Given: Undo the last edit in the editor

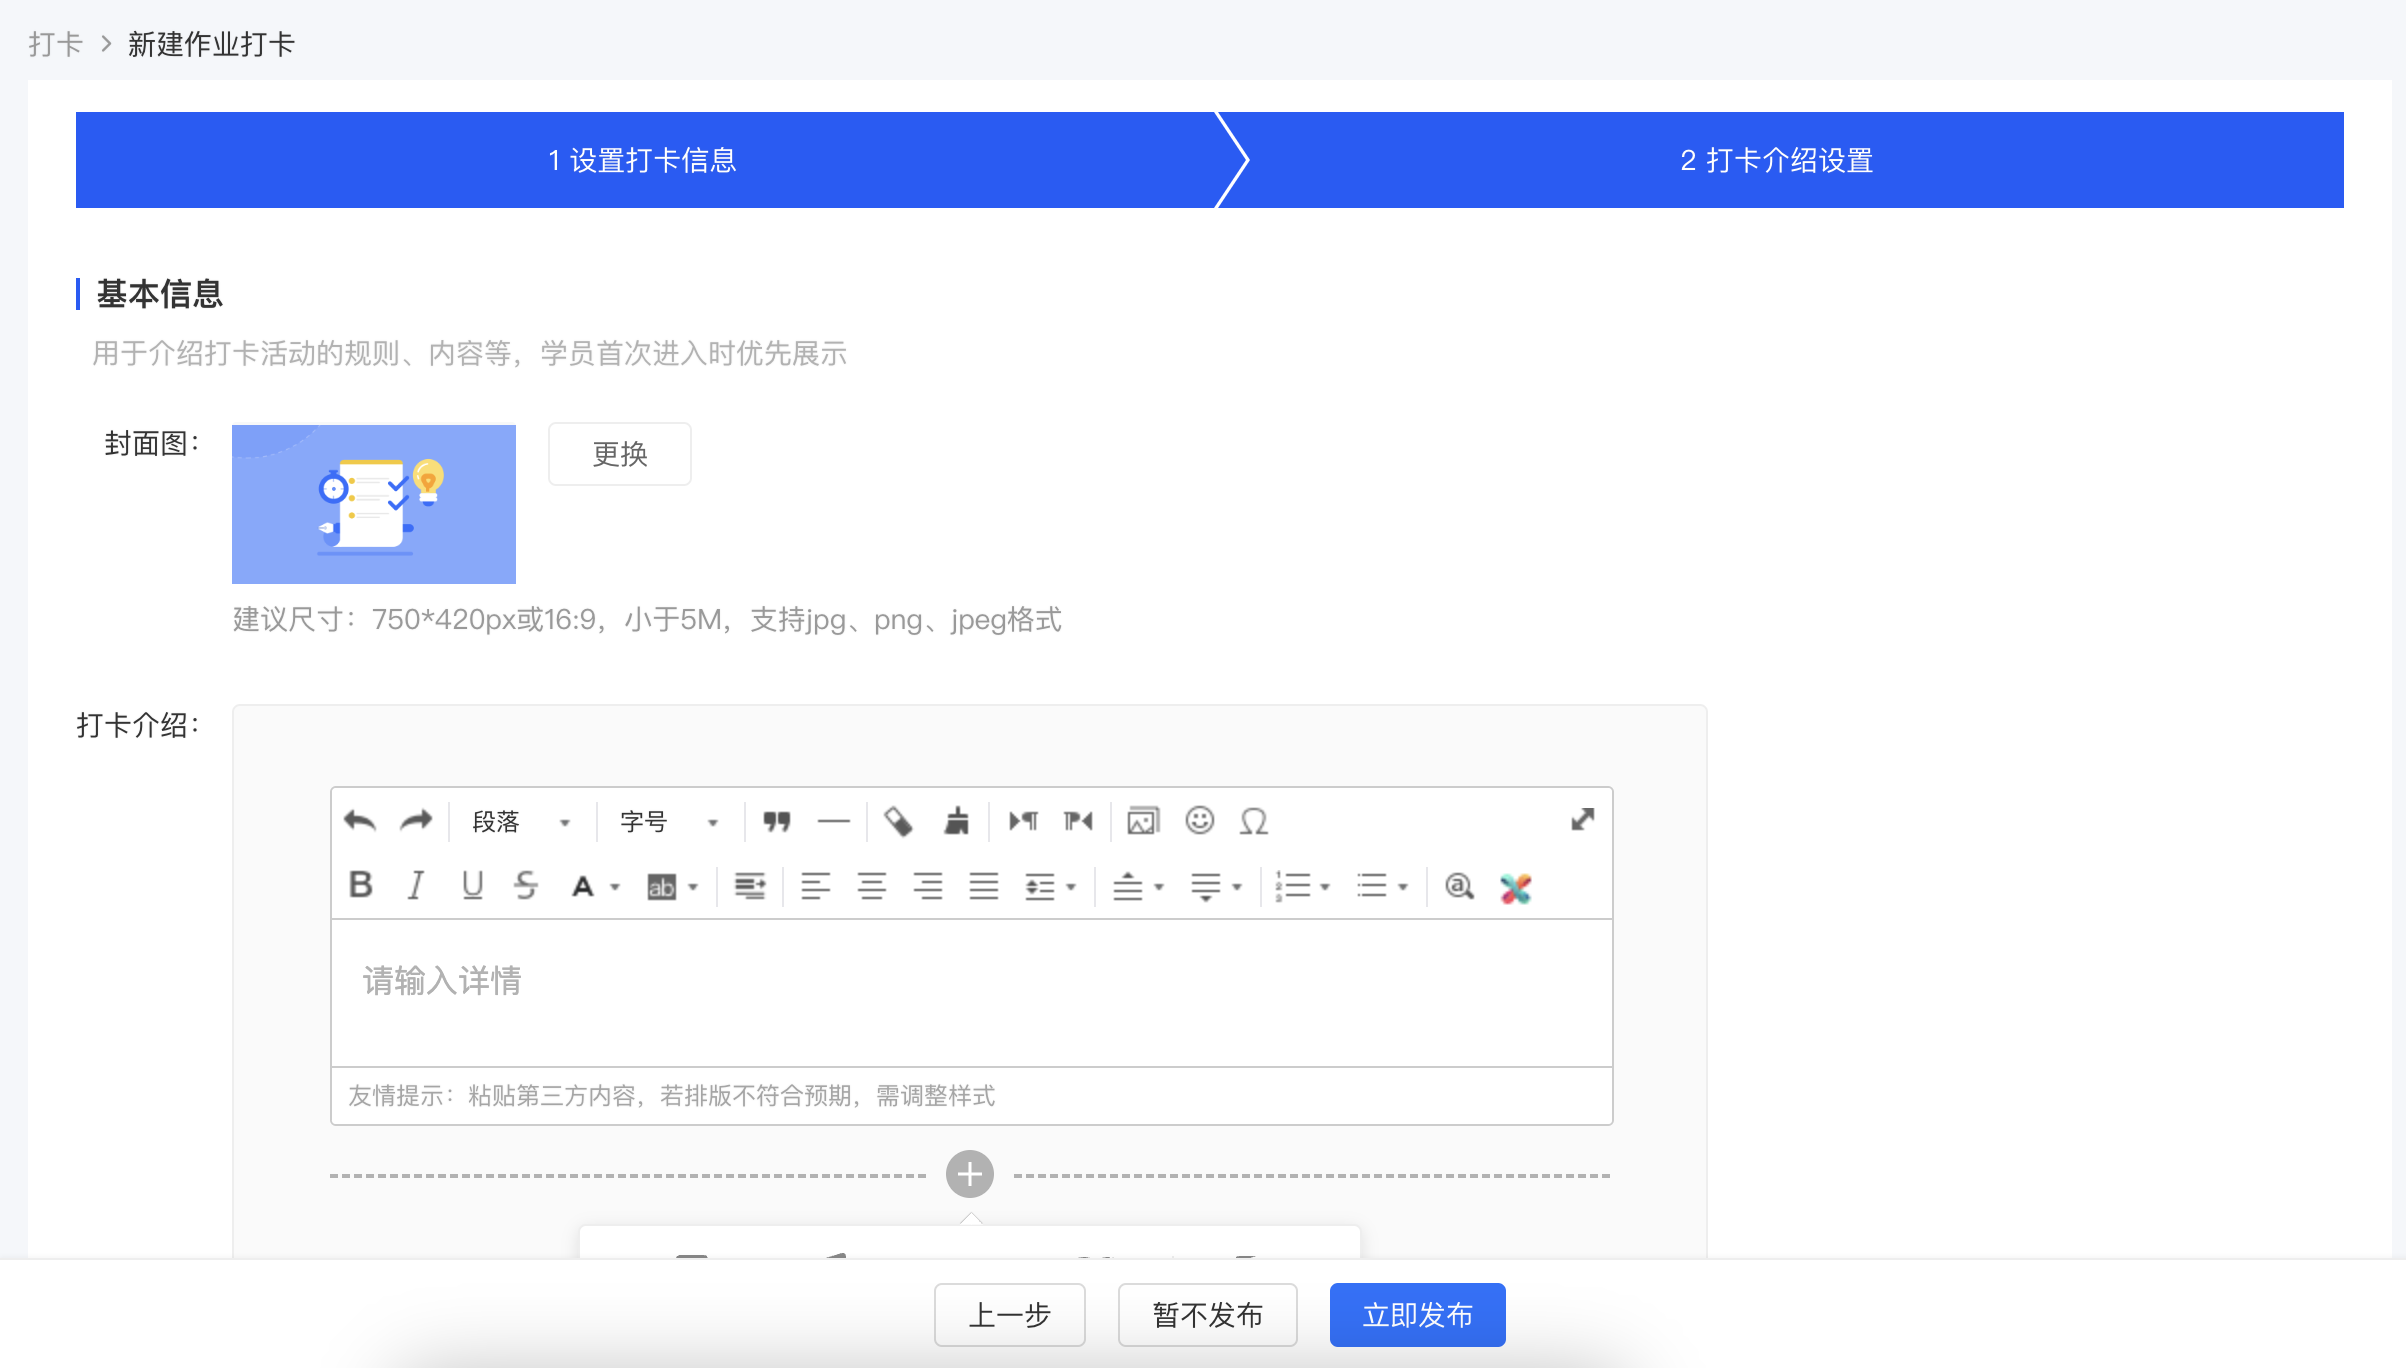Looking at the screenshot, I should (x=360, y=821).
